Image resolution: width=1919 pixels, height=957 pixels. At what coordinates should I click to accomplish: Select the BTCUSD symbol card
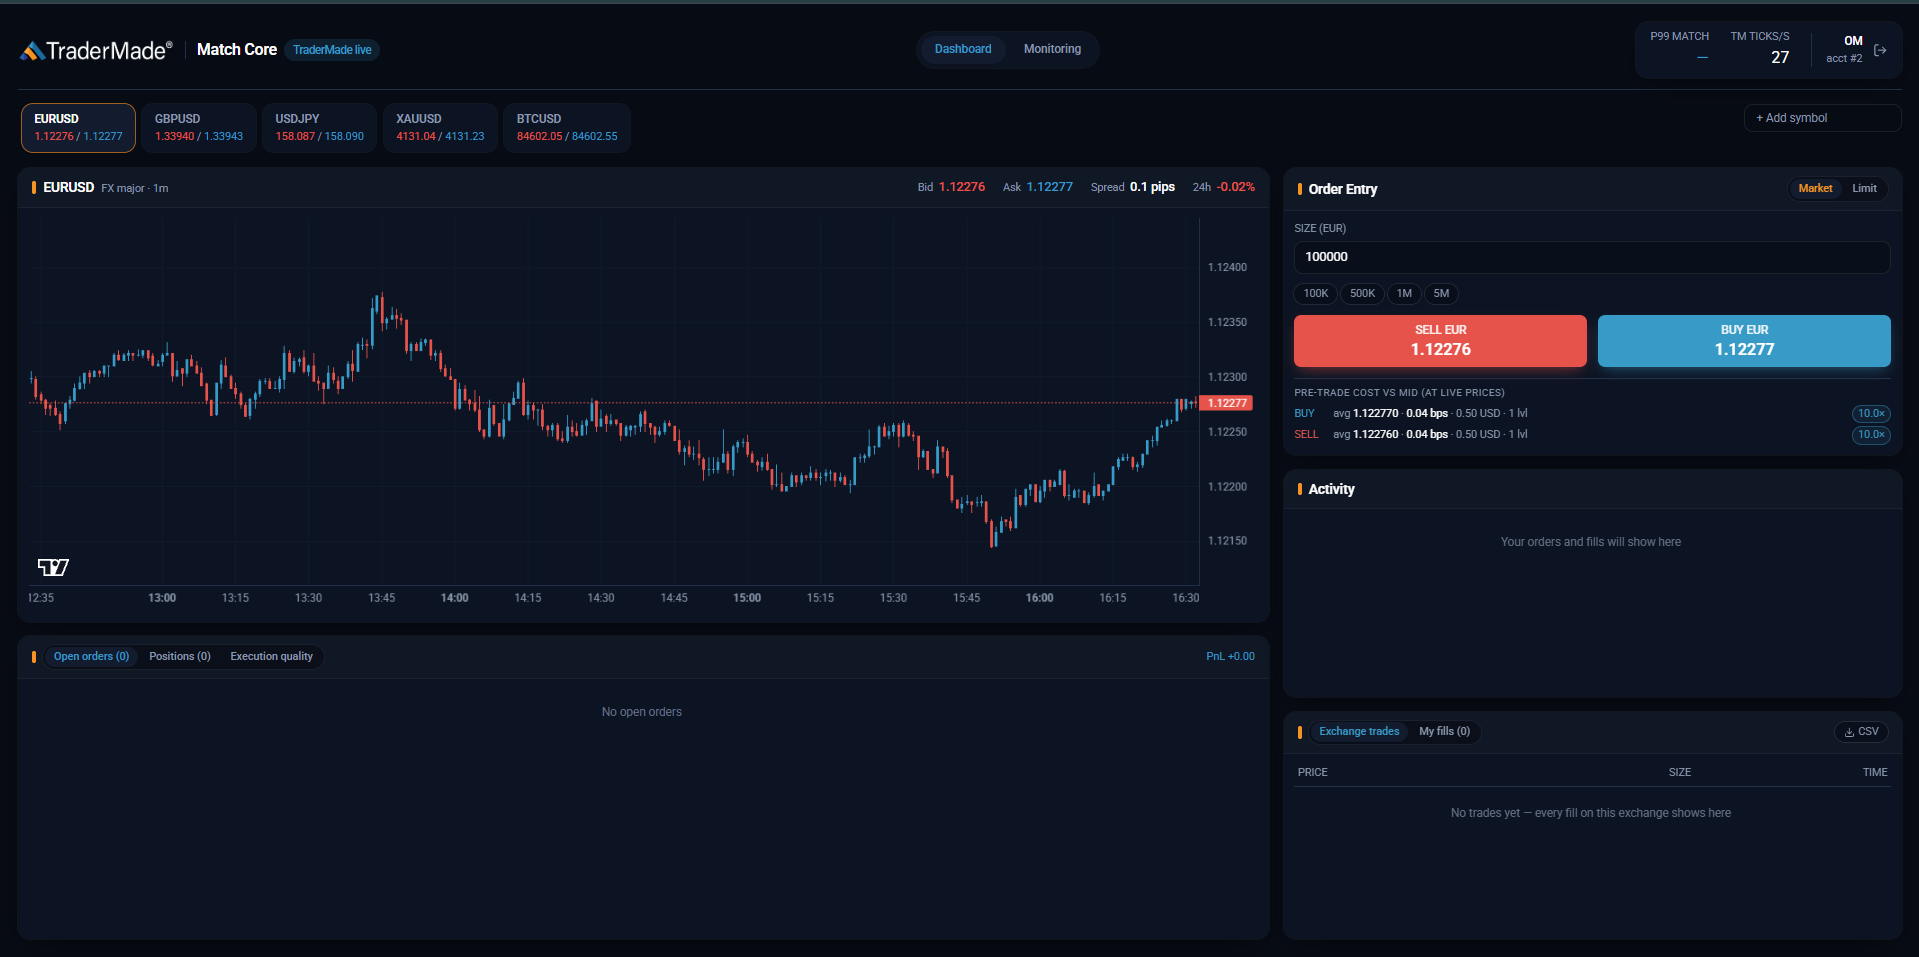(x=567, y=128)
